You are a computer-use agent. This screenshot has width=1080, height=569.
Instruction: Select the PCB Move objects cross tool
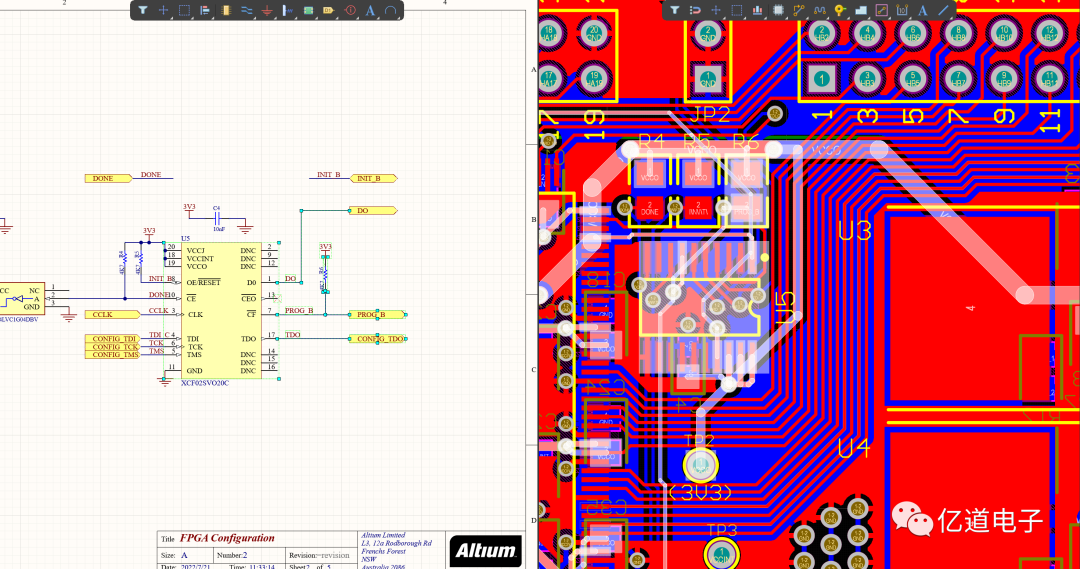click(x=716, y=10)
